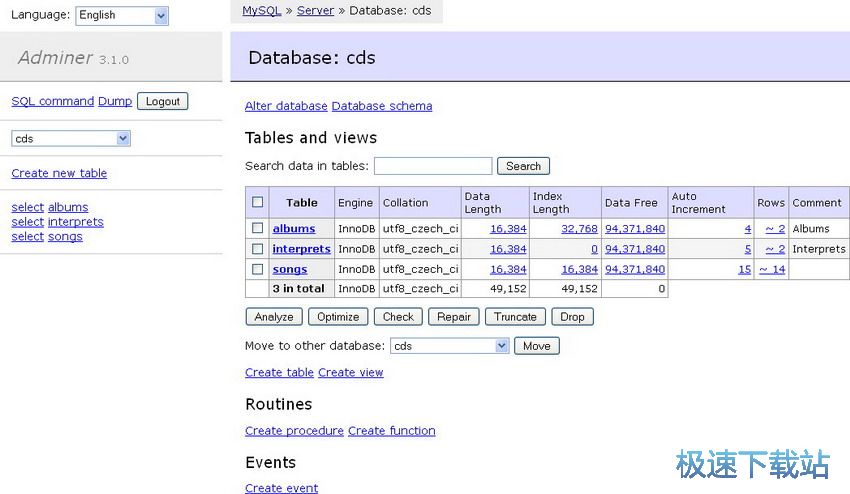Open the Alter database link
The image size is (850, 494).
(286, 106)
